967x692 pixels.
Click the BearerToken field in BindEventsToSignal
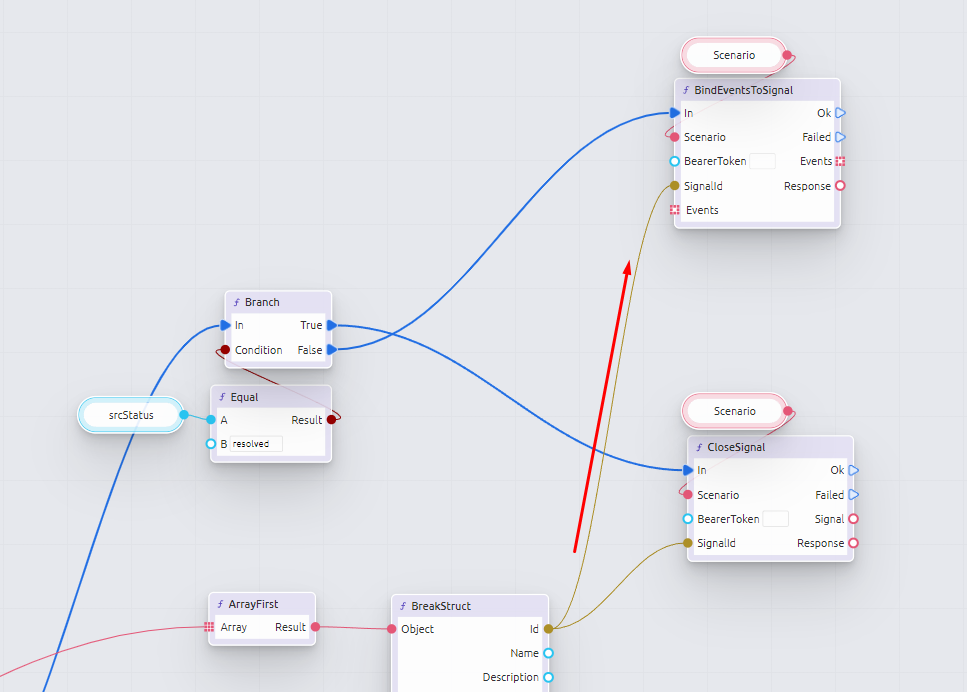click(762, 161)
